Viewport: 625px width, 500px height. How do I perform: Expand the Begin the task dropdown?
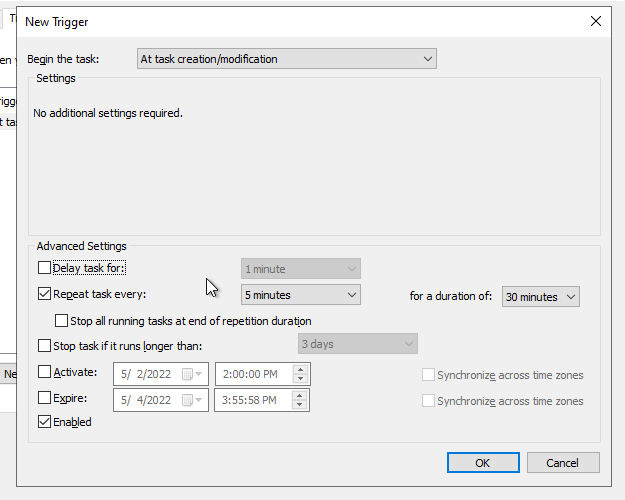point(286,59)
